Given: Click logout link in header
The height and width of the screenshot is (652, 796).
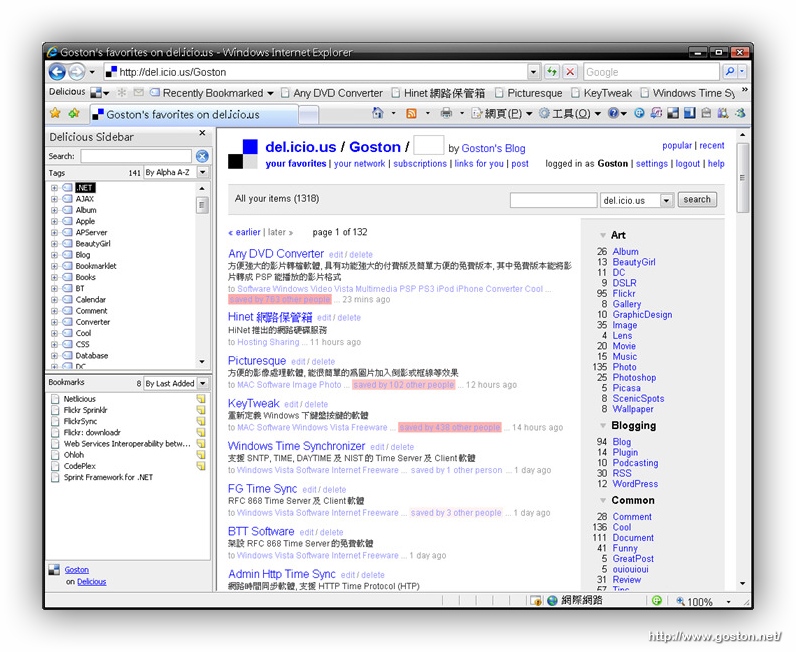Looking at the screenshot, I should (x=688, y=164).
